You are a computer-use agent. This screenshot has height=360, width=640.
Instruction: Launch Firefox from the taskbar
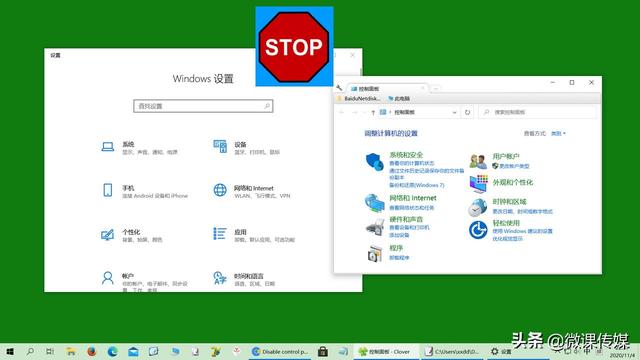(92, 351)
